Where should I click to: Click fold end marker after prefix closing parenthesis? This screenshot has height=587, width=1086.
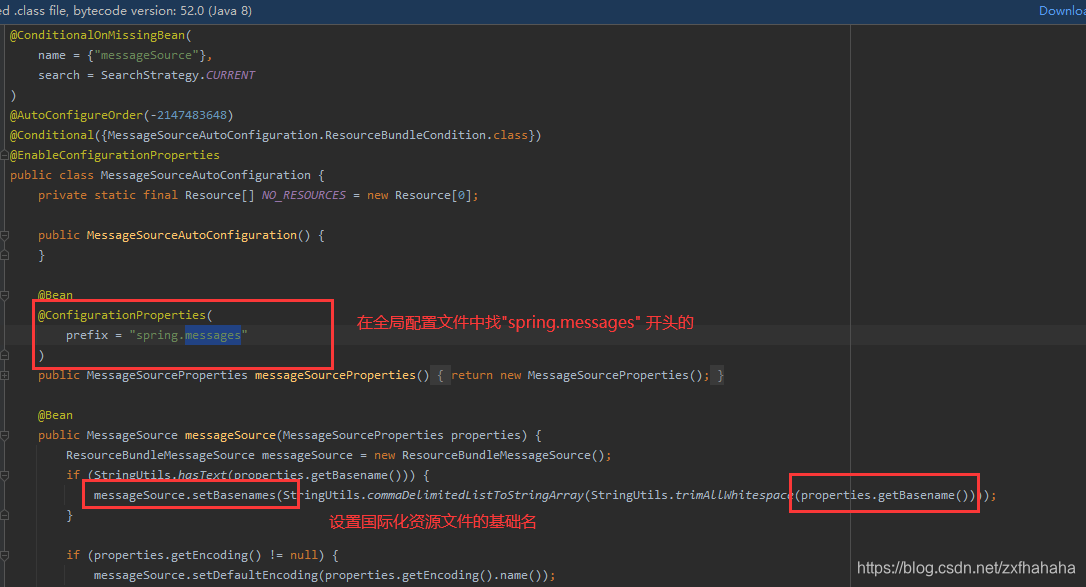4,355
